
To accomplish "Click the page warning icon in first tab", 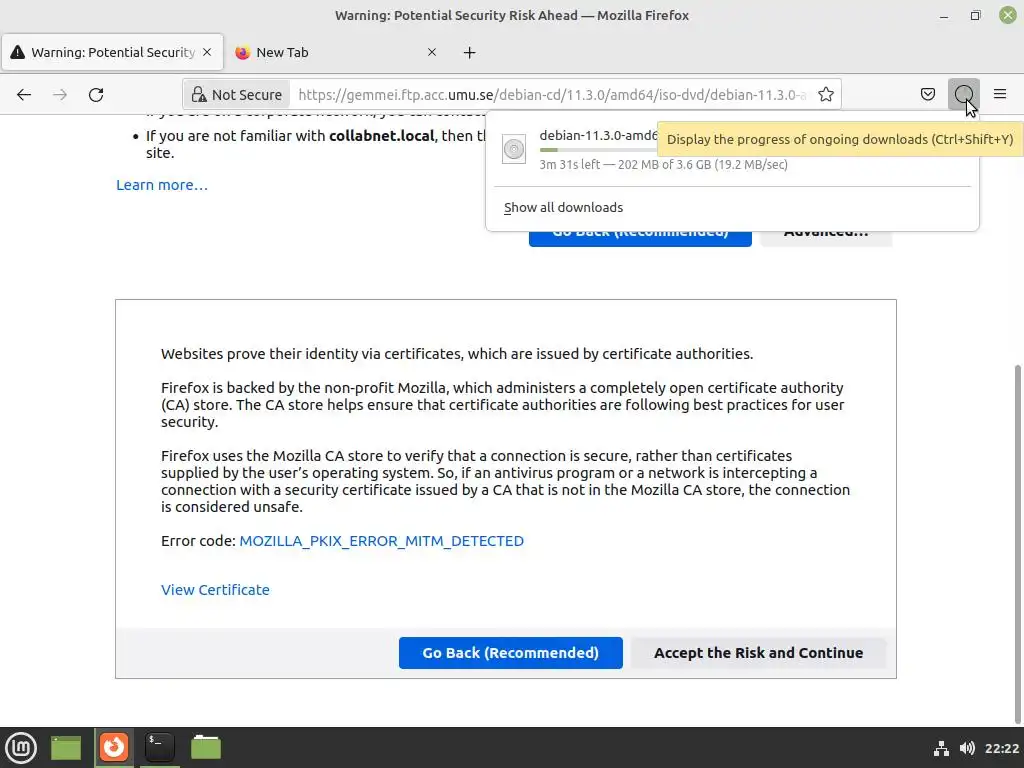I will coord(18,52).
